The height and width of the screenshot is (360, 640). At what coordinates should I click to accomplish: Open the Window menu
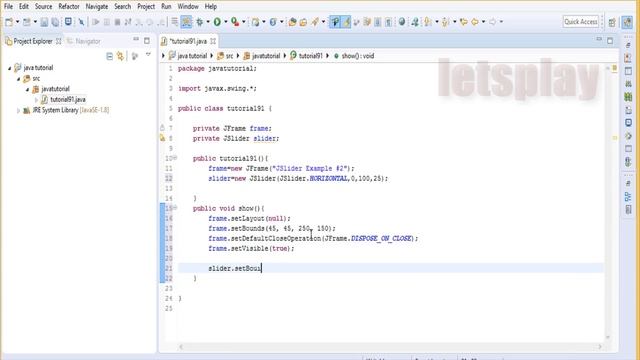pos(188,7)
